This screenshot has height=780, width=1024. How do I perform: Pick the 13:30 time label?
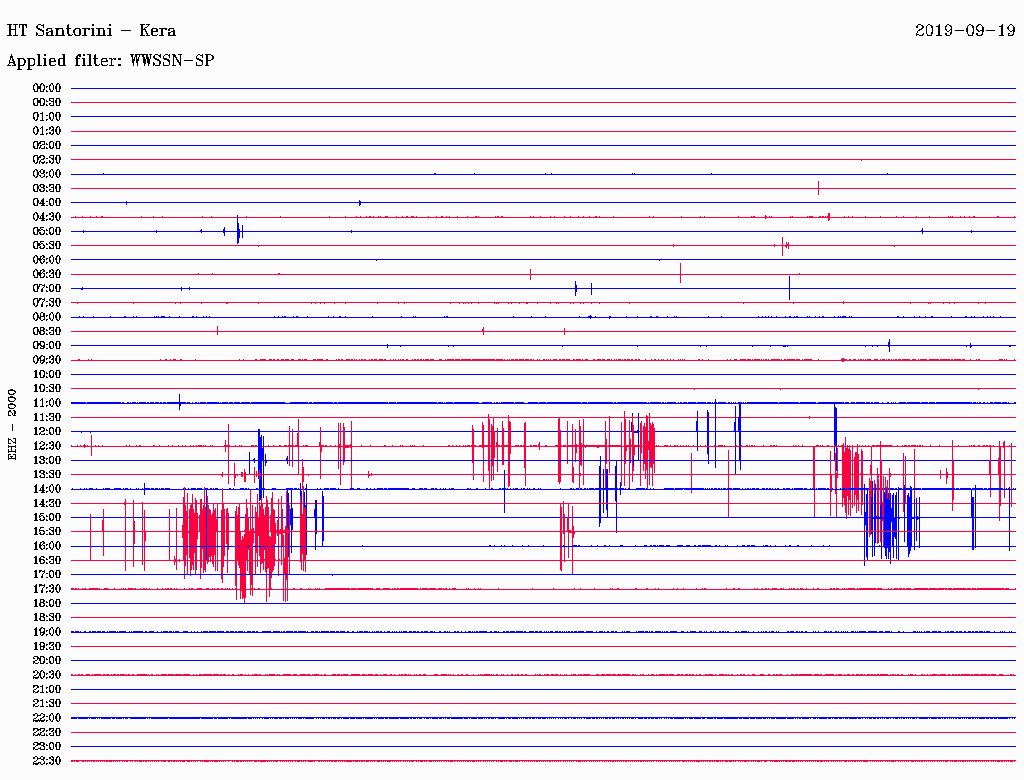coord(47,474)
